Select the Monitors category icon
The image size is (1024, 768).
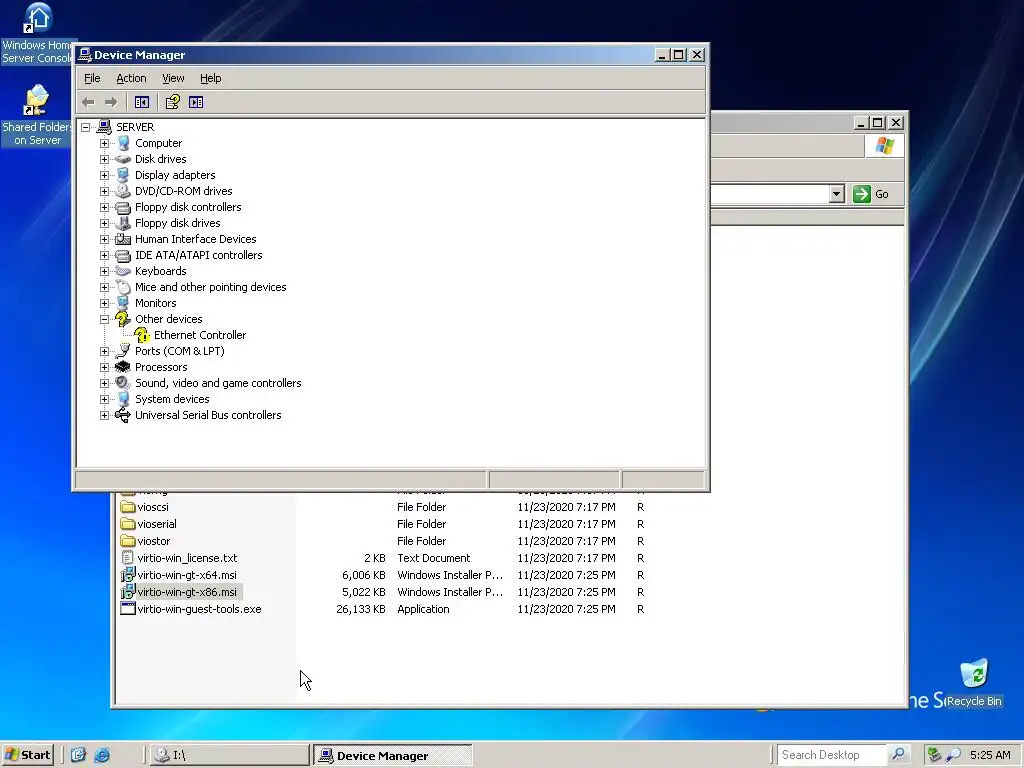click(123, 303)
